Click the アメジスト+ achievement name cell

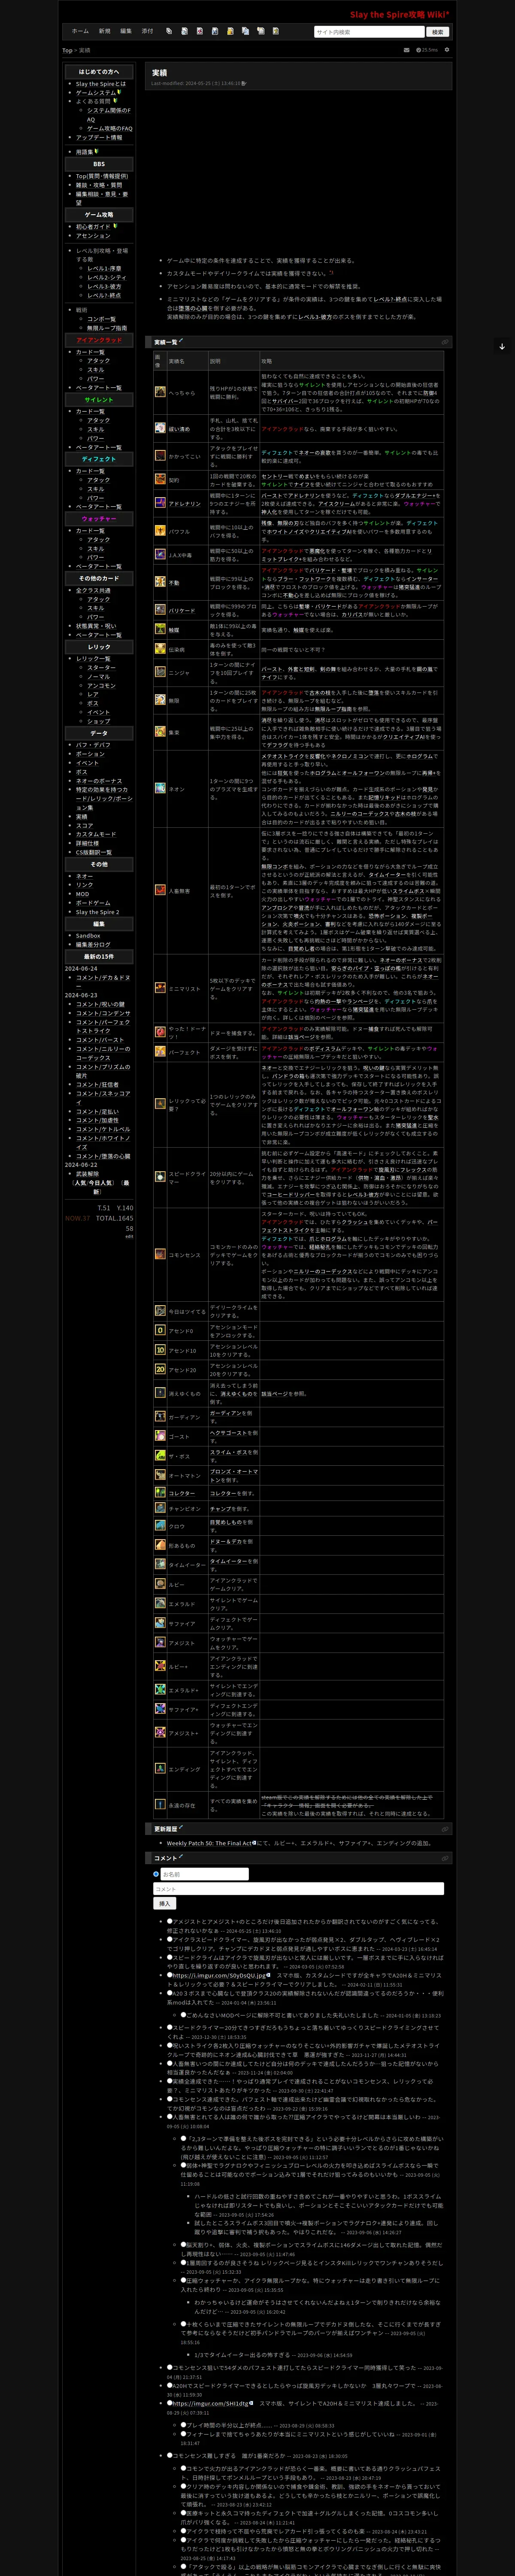(x=187, y=1732)
